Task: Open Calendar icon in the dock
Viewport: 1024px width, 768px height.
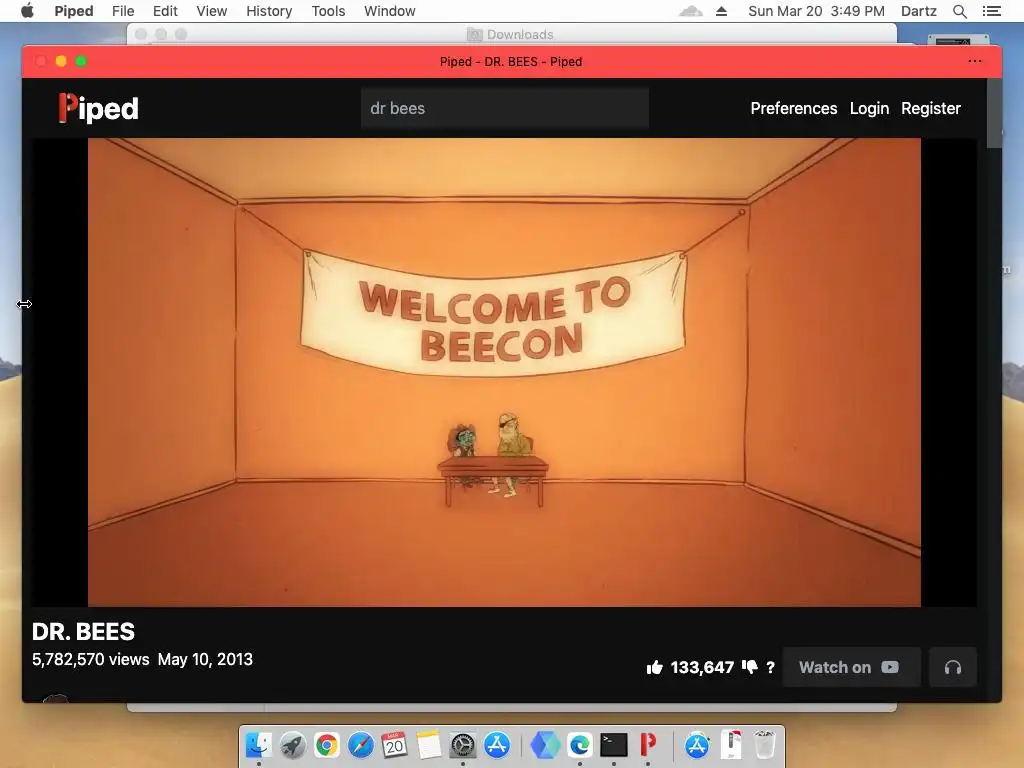Action: coord(394,744)
